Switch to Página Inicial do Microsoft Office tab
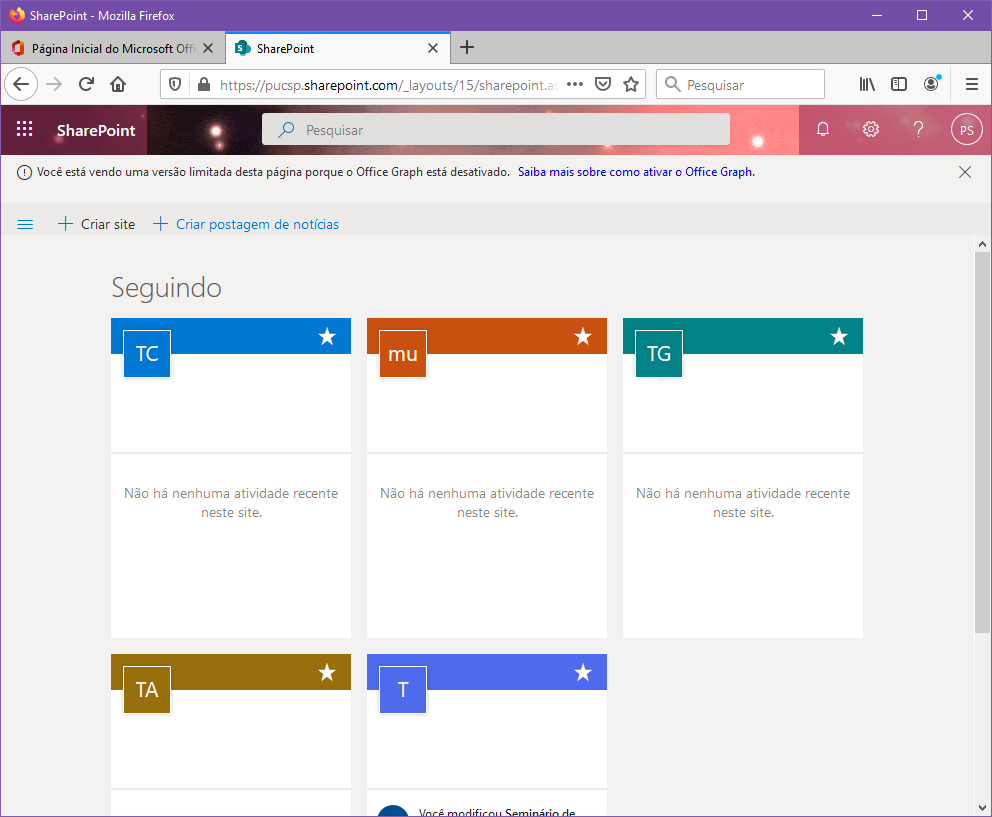Viewport: 992px width, 817px height. click(x=112, y=48)
